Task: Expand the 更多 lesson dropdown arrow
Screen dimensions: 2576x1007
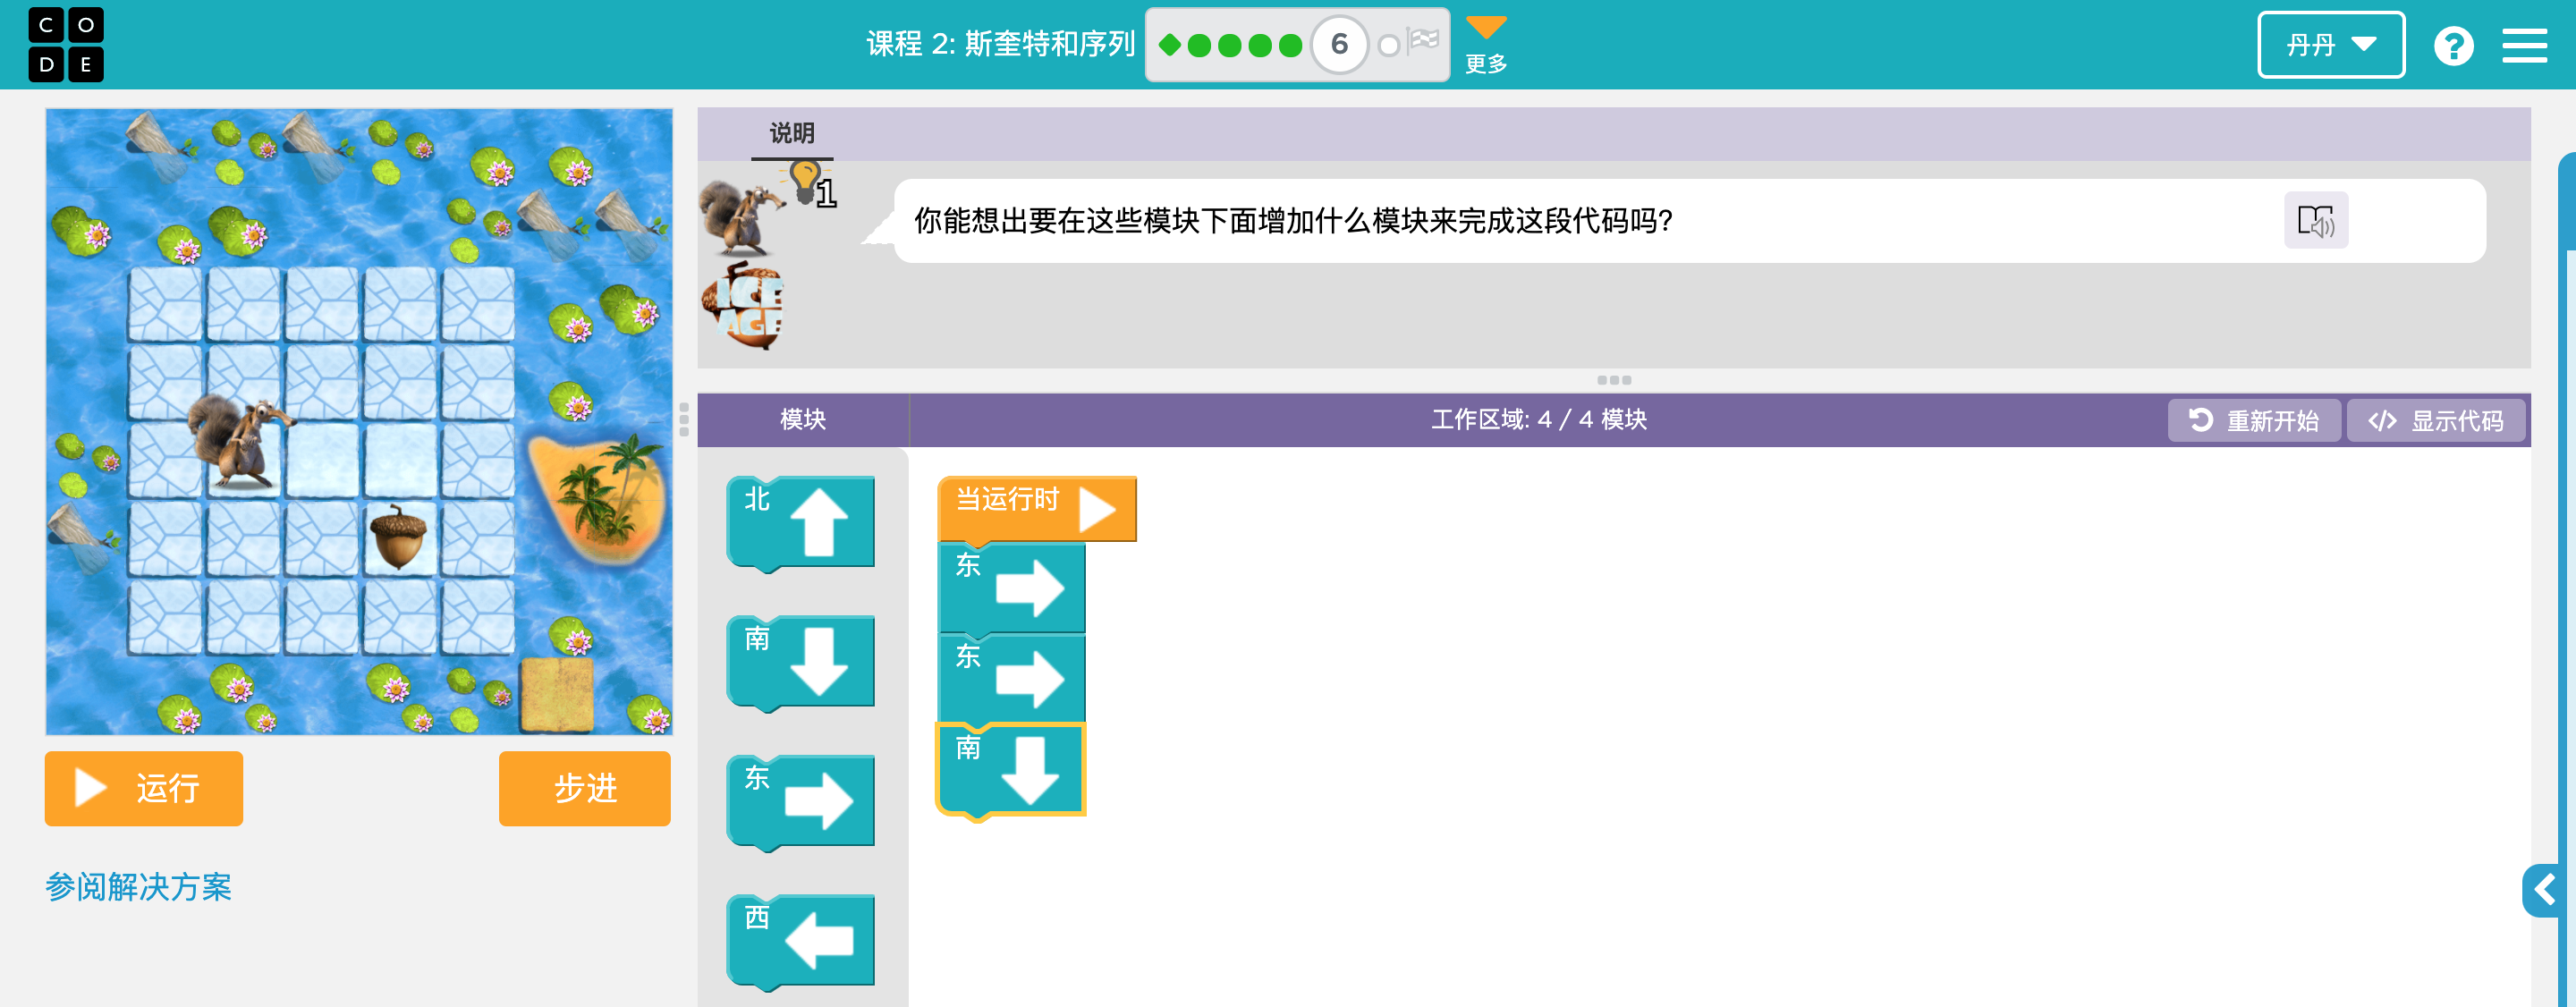Action: 1486,27
